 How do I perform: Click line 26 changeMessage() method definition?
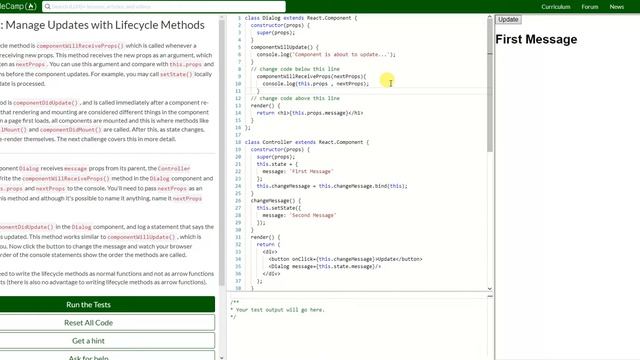coord(276,201)
